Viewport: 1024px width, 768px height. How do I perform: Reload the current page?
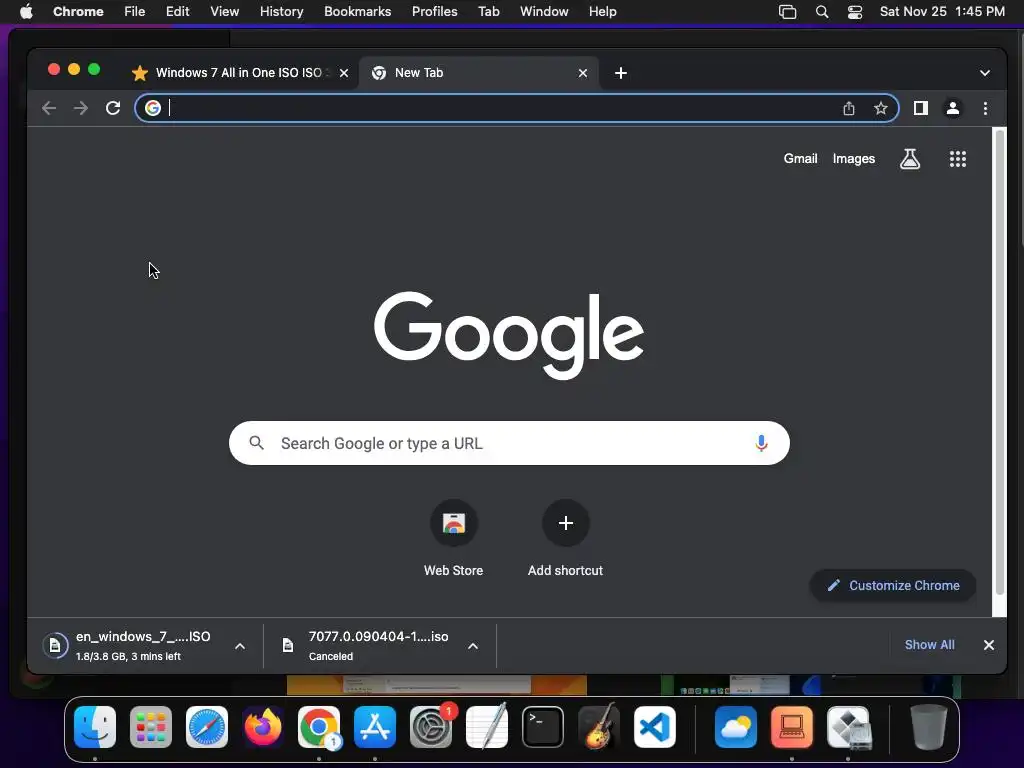tap(113, 108)
